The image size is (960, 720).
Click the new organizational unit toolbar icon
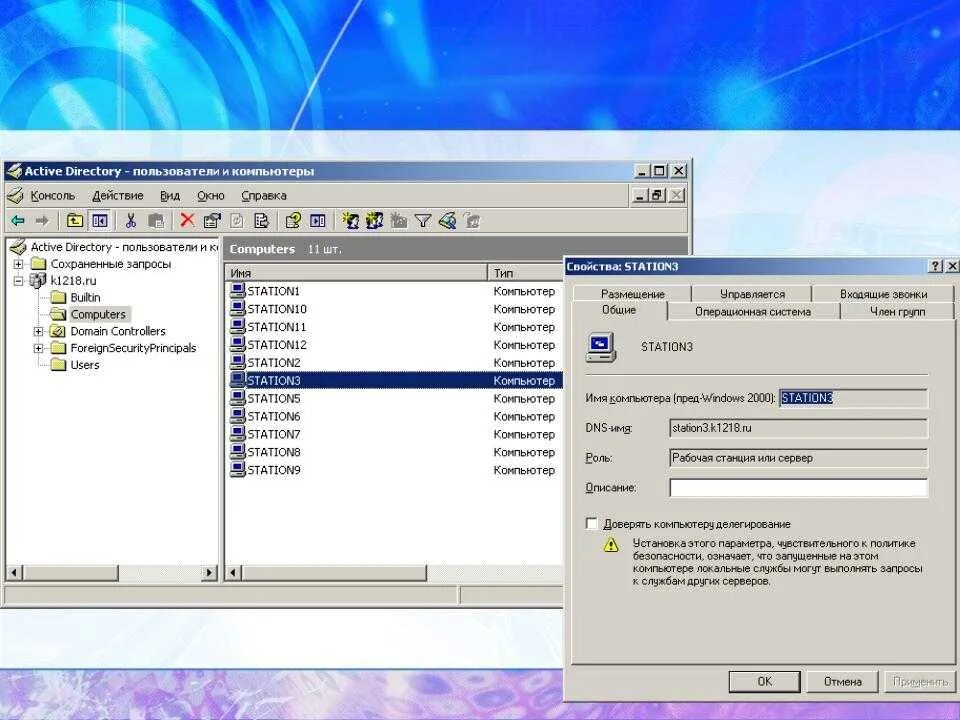pos(399,220)
